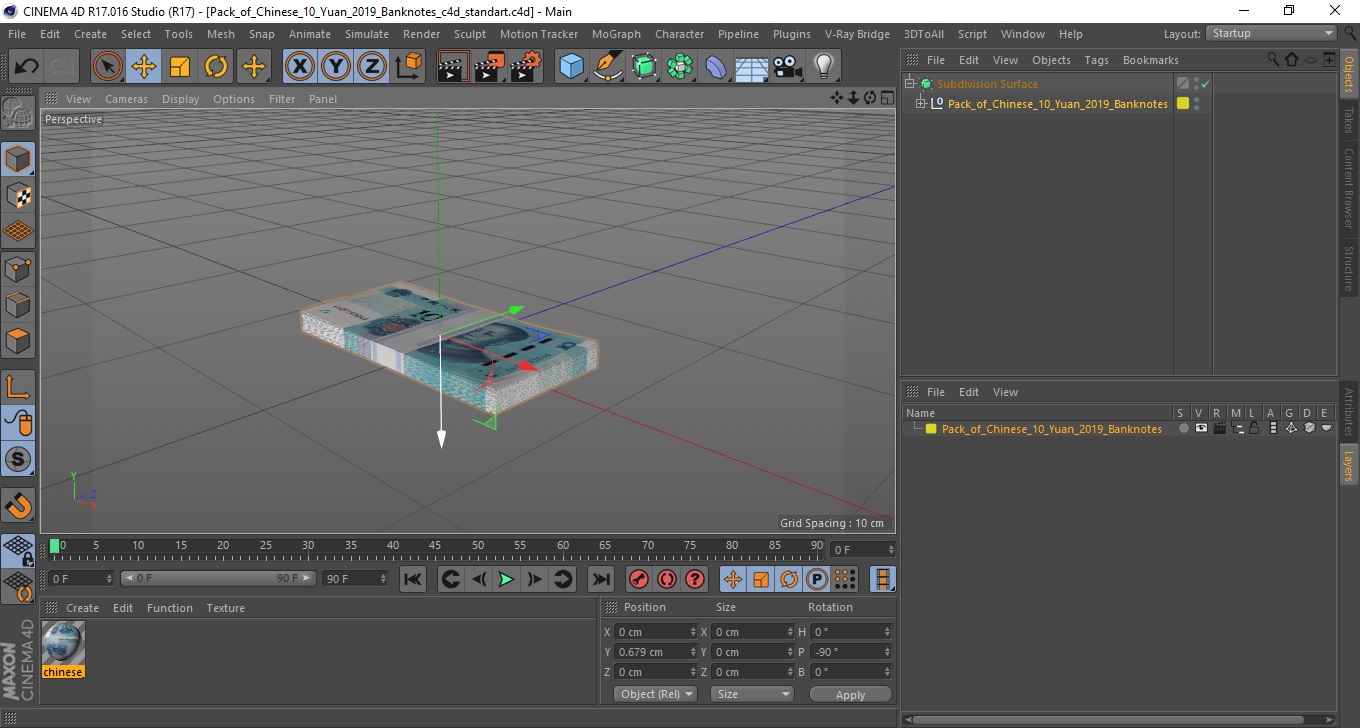
Task: Open the Takes side tab
Action: (x=1349, y=119)
